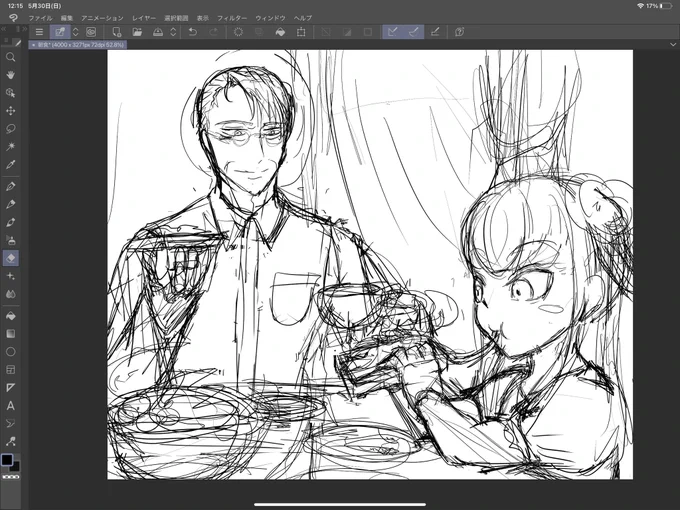This screenshot has width=680, height=510.
Task: Open the 編集 menu
Action: 67,18
